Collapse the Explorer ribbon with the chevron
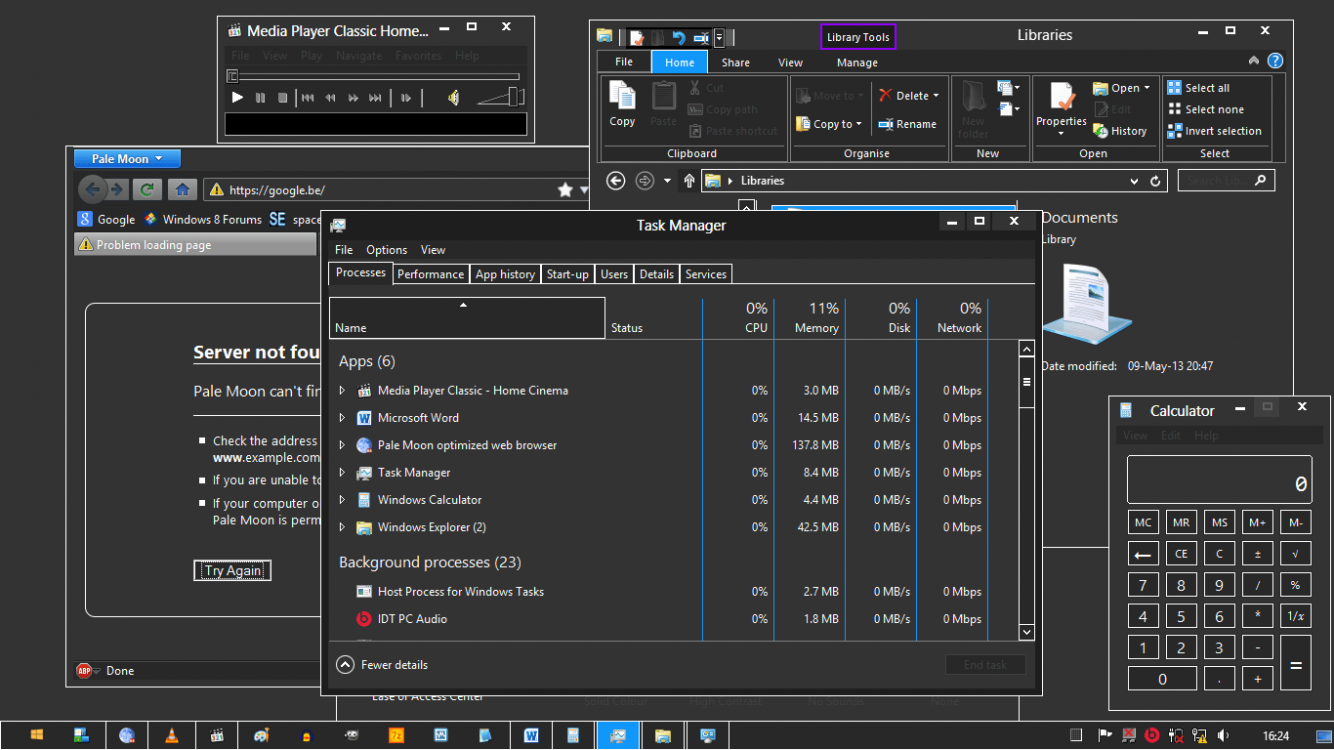The image size is (1334, 750). pyautogui.click(x=1254, y=61)
